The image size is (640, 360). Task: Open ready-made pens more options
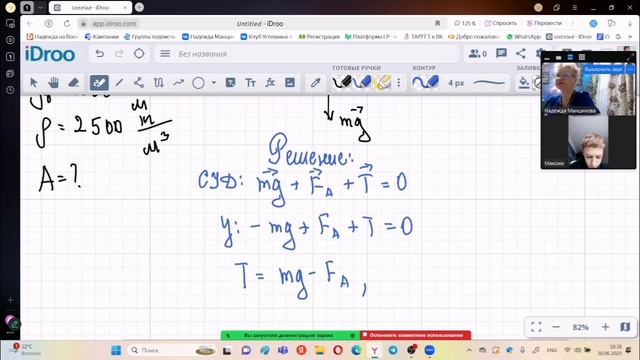tap(399, 83)
